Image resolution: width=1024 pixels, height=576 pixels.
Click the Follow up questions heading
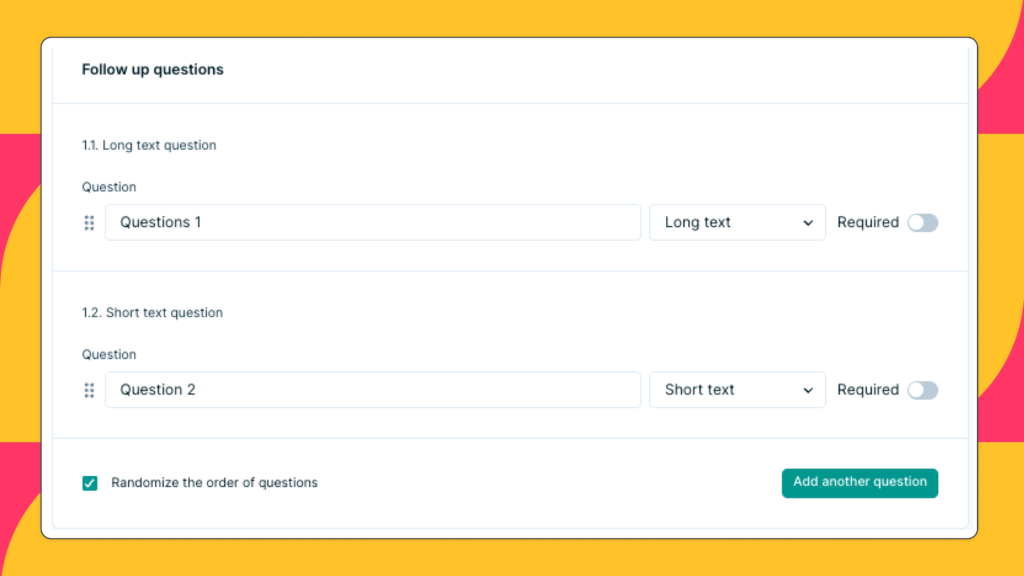[152, 69]
